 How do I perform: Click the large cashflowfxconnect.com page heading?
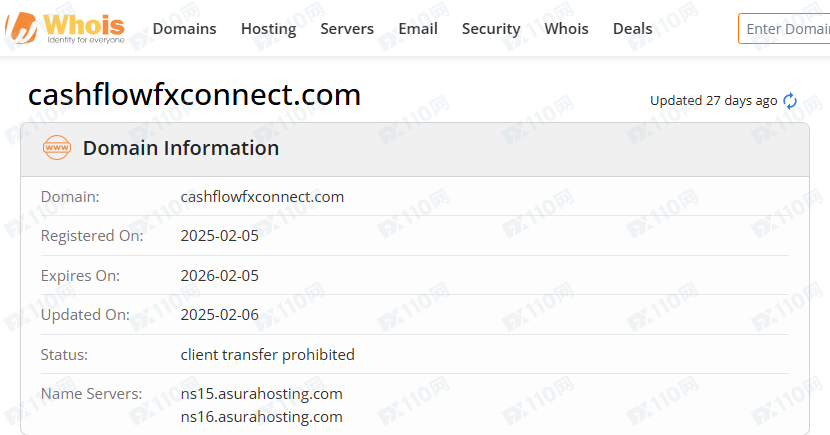[194, 95]
